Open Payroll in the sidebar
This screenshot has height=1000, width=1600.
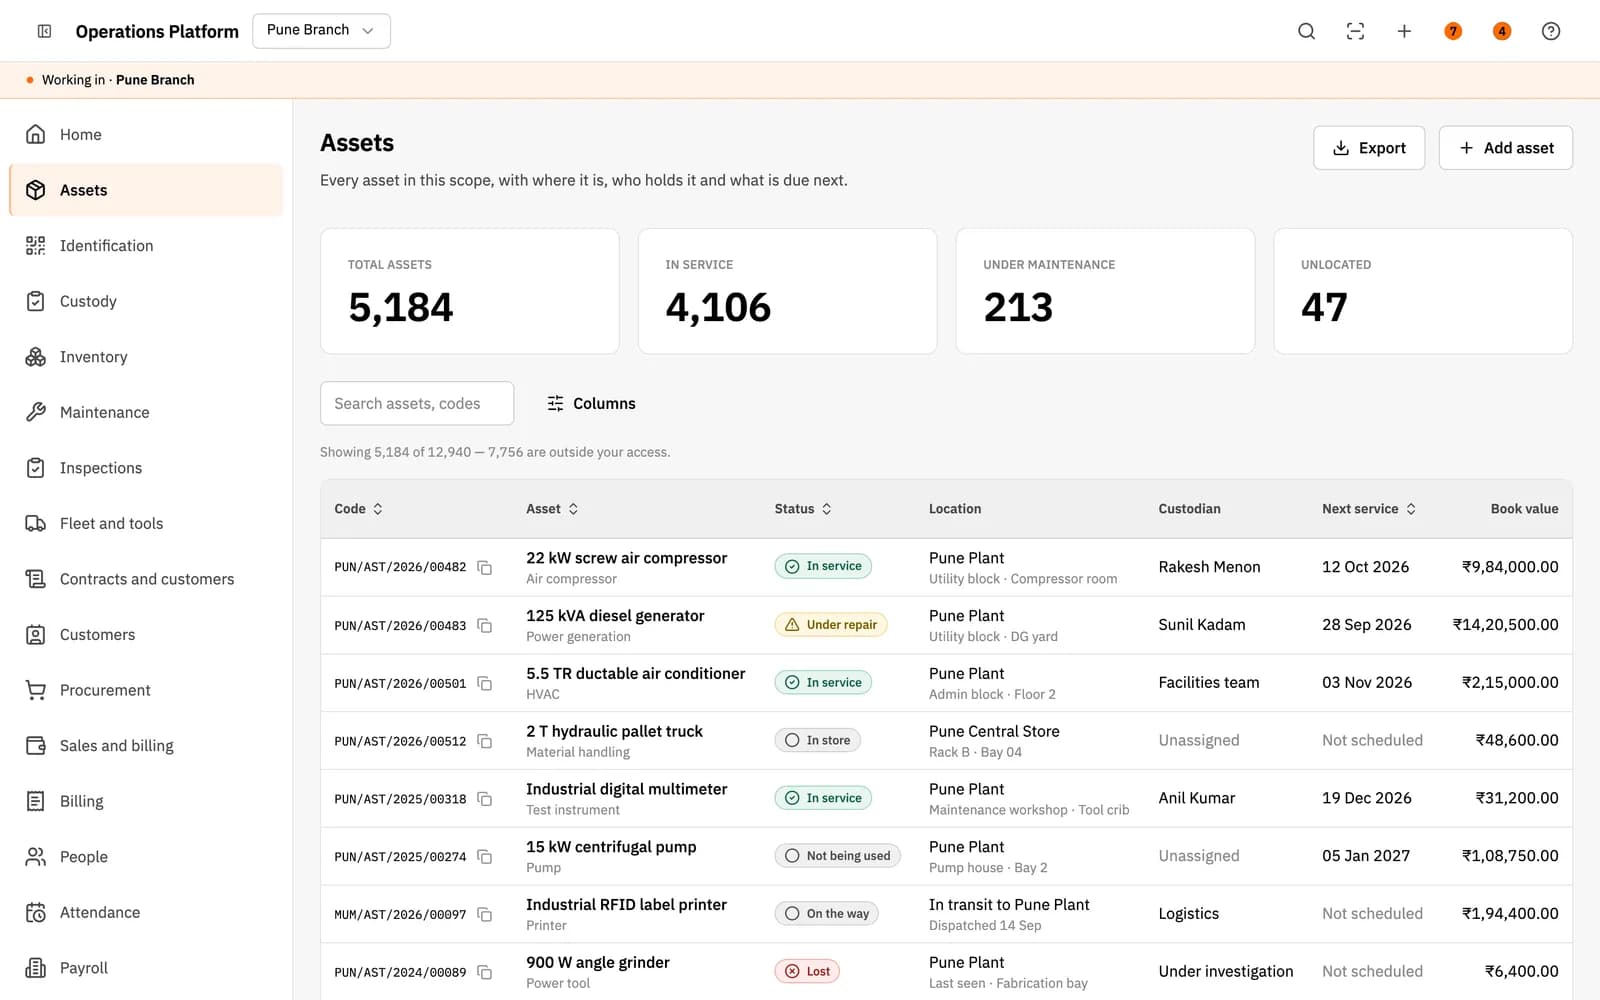[146, 967]
